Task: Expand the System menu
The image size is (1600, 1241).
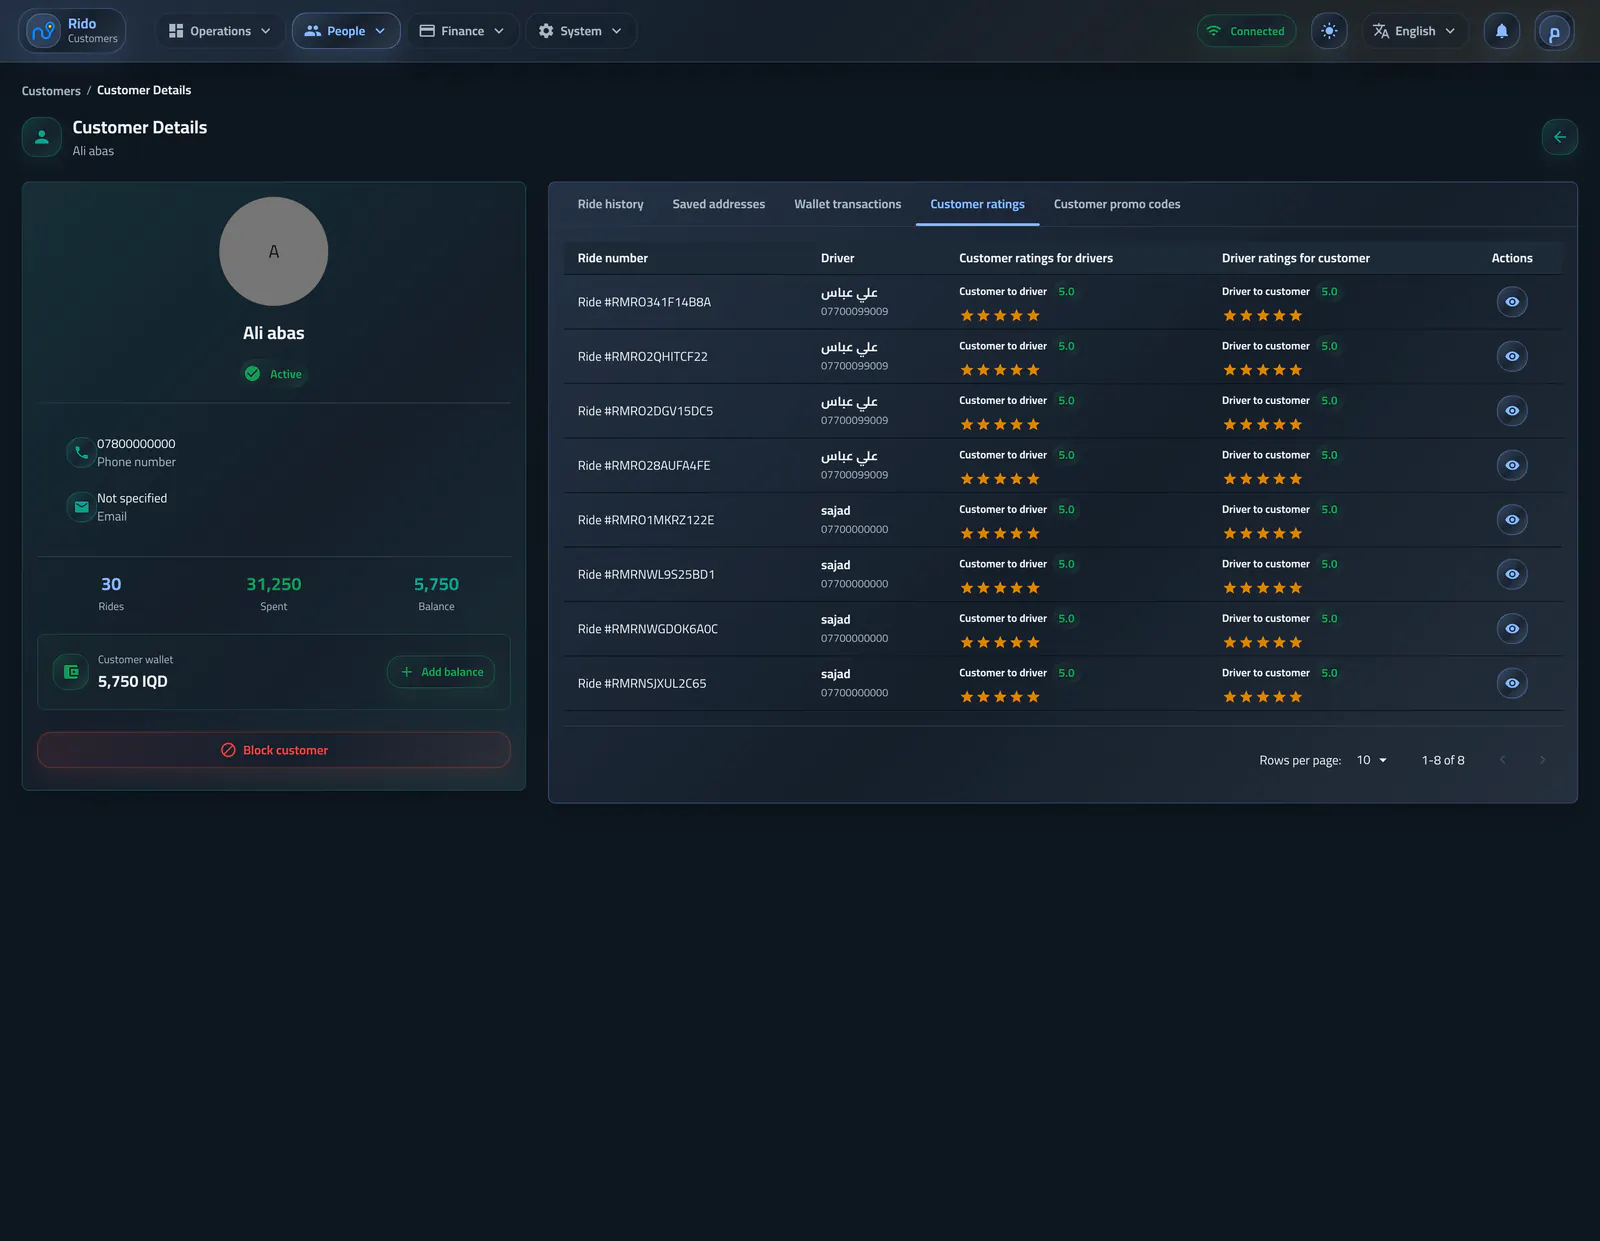Action: coord(581,31)
